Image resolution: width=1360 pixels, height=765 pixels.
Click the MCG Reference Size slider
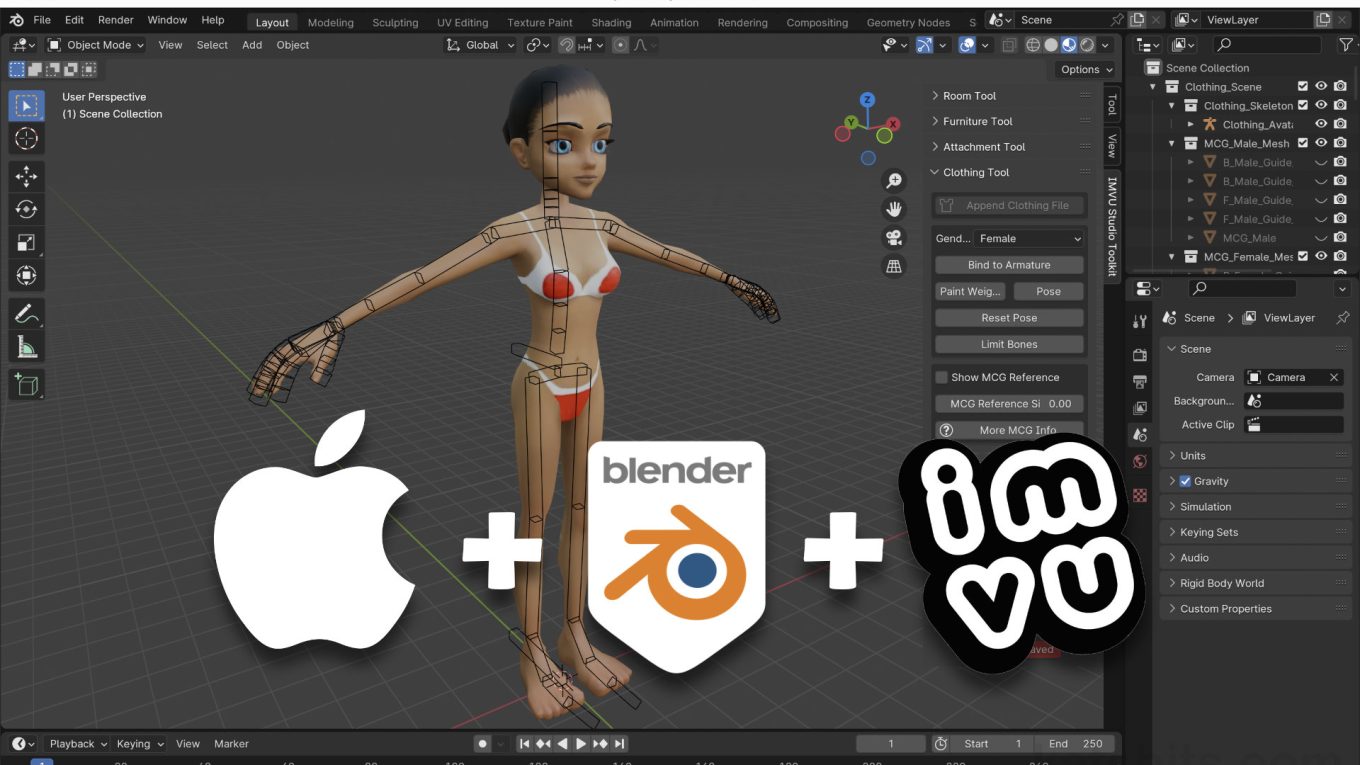(1009, 404)
